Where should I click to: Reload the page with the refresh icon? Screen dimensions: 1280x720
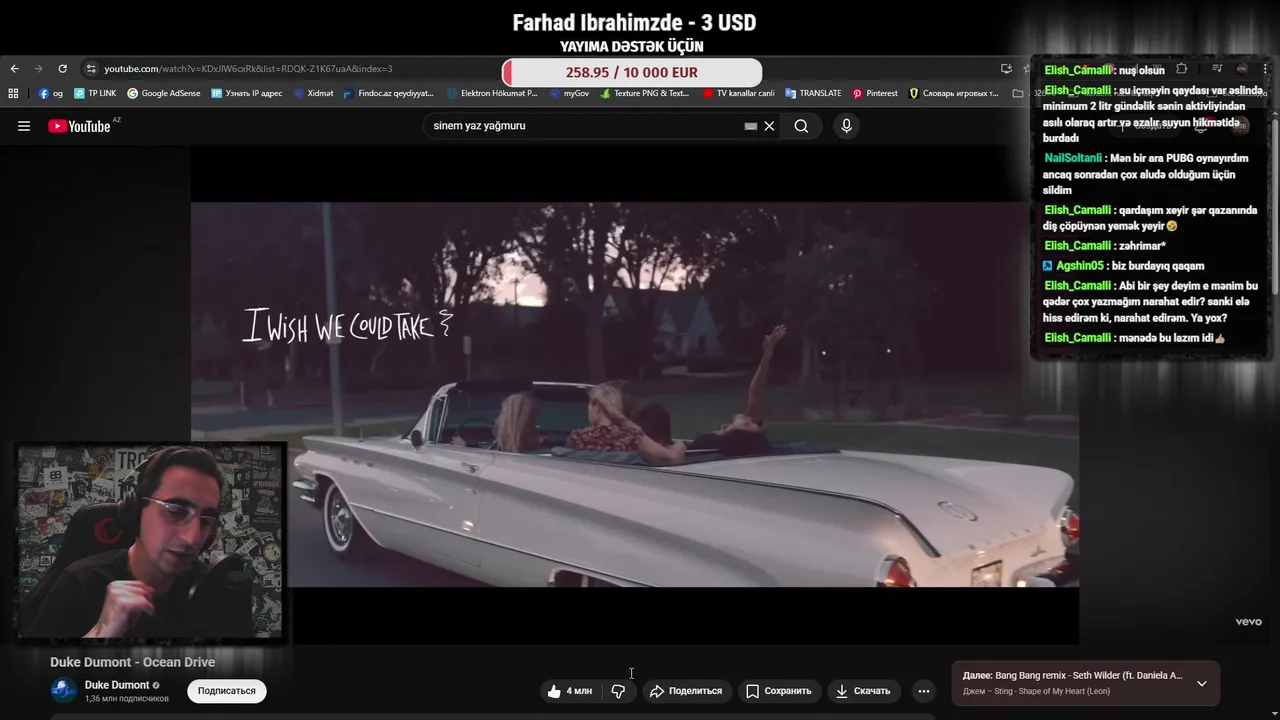[62, 69]
